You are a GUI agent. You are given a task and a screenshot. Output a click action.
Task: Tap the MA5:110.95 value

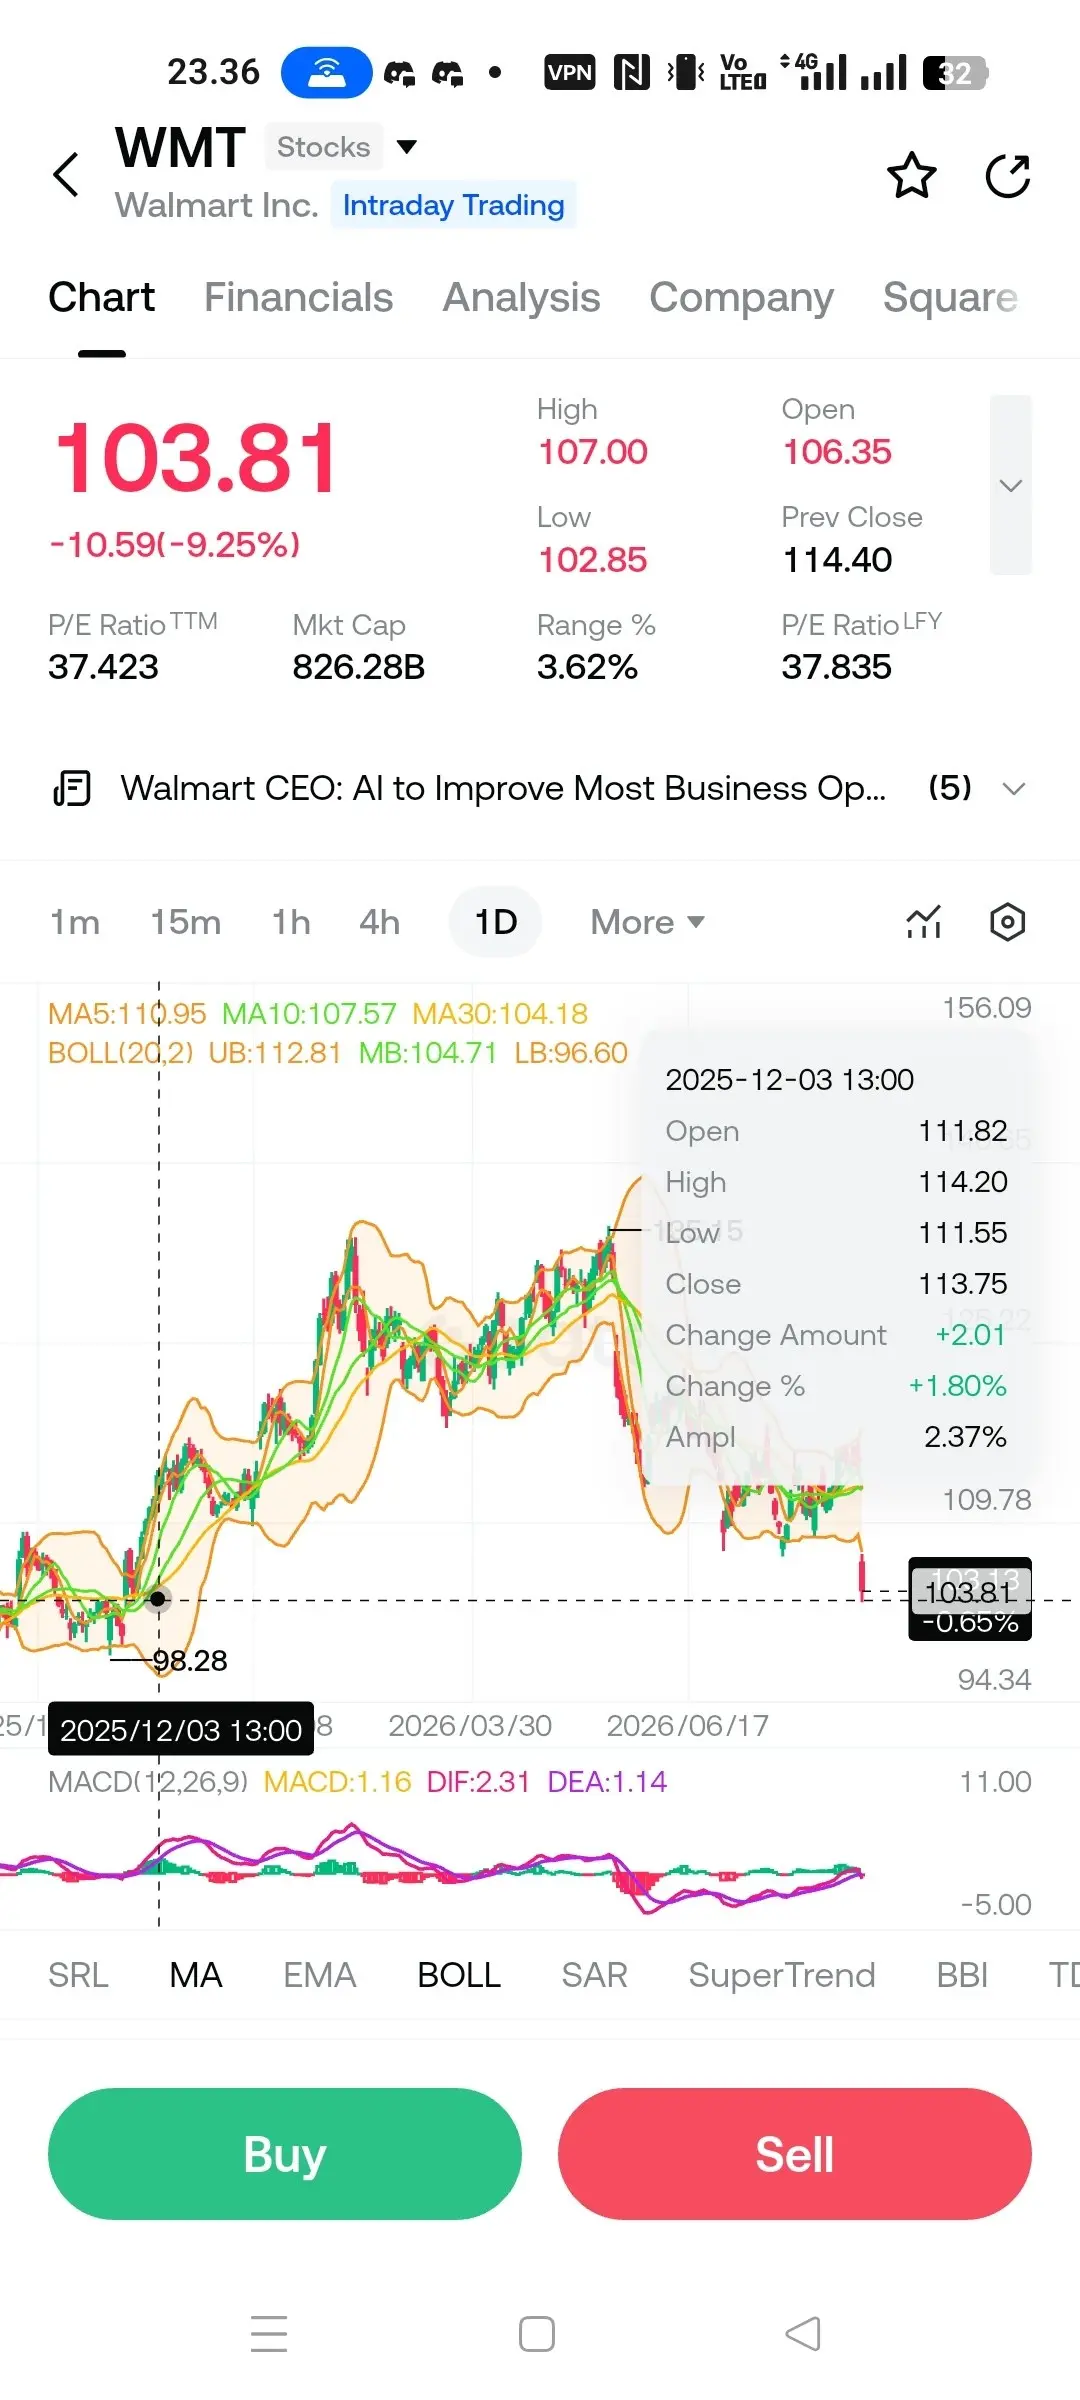[x=127, y=1013]
